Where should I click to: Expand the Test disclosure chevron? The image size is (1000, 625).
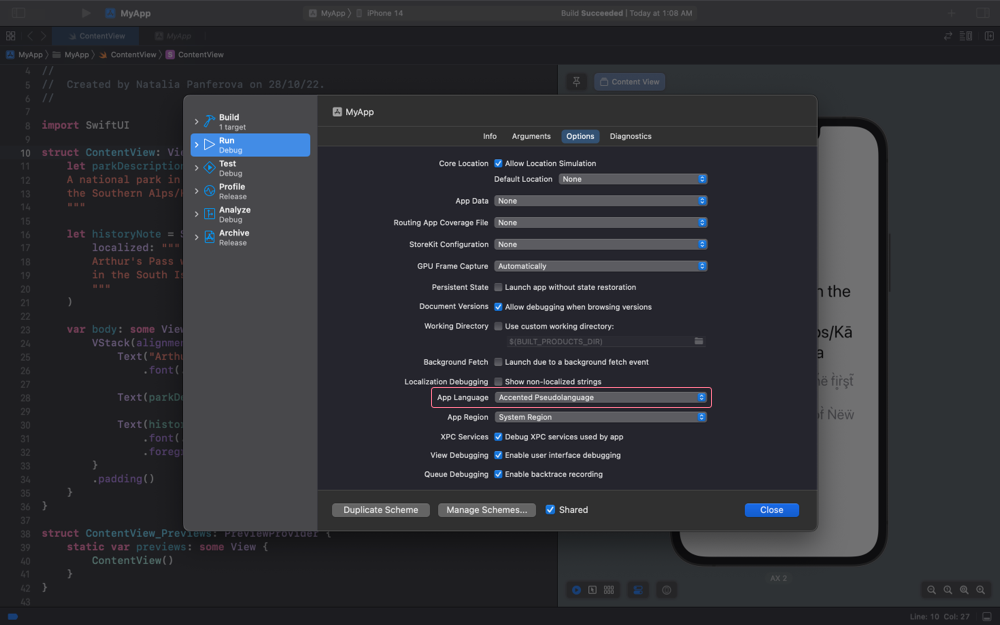tap(196, 168)
